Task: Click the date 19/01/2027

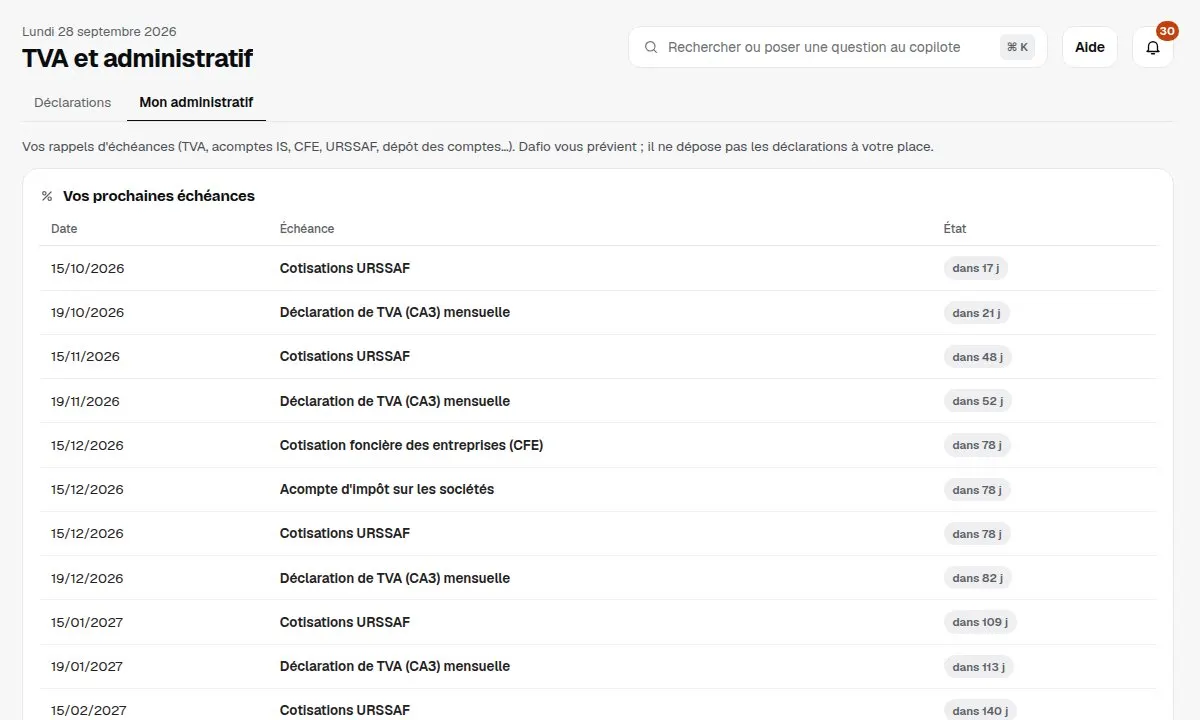Action: click(x=87, y=666)
